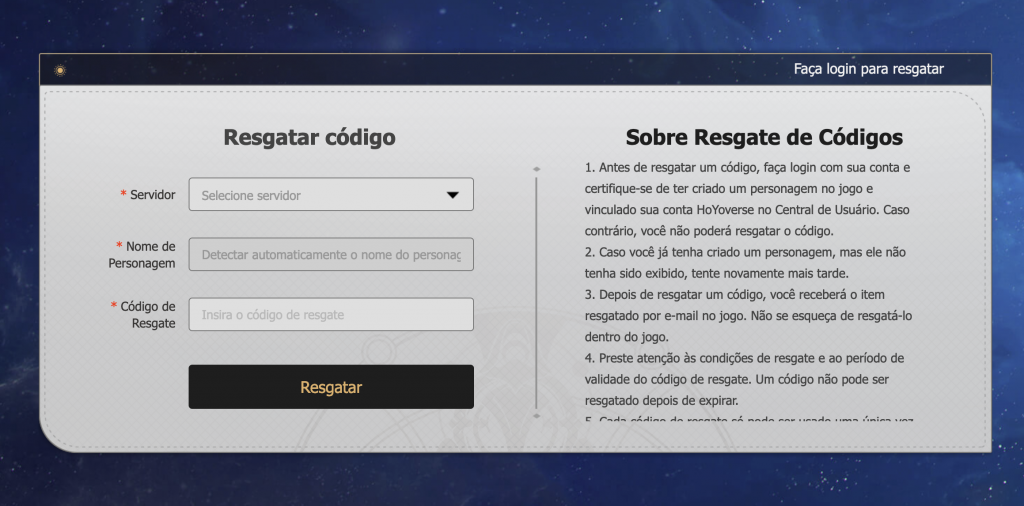Click rule 4 text about code validity period
Image resolution: width=1024 pixels, height=506 pixels.
pyautogui.click(x=748, y=379)
